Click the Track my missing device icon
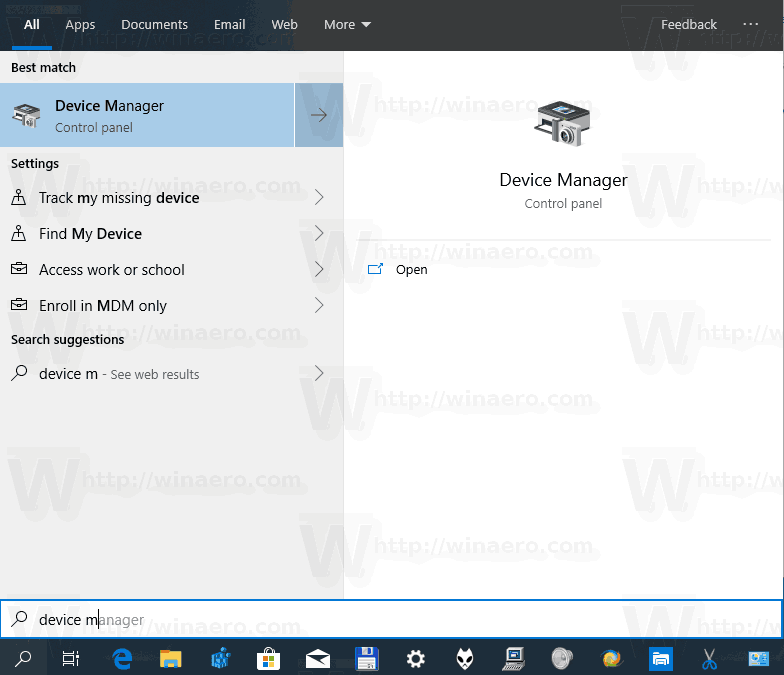 tap(18, 198)
